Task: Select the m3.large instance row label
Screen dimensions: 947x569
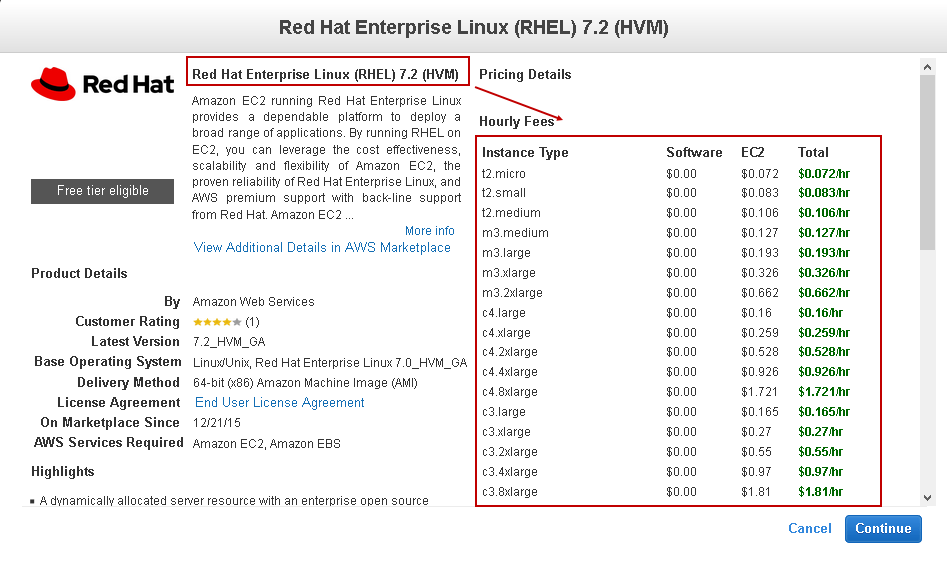Action: [x=506, y=253]
